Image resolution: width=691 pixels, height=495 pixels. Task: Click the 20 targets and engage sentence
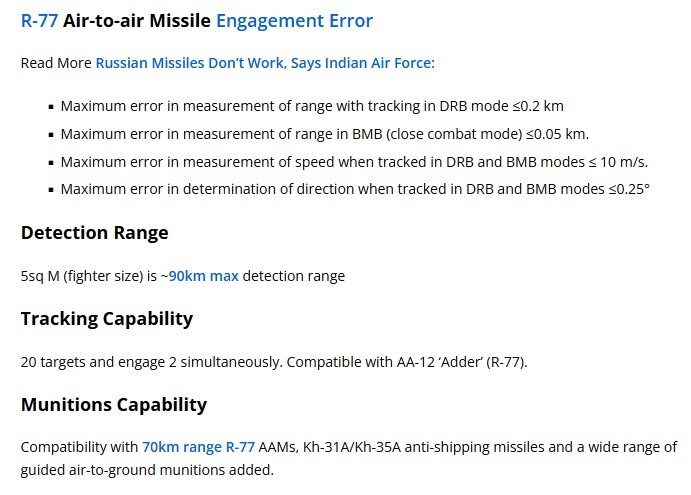click(x=151, y=362)
